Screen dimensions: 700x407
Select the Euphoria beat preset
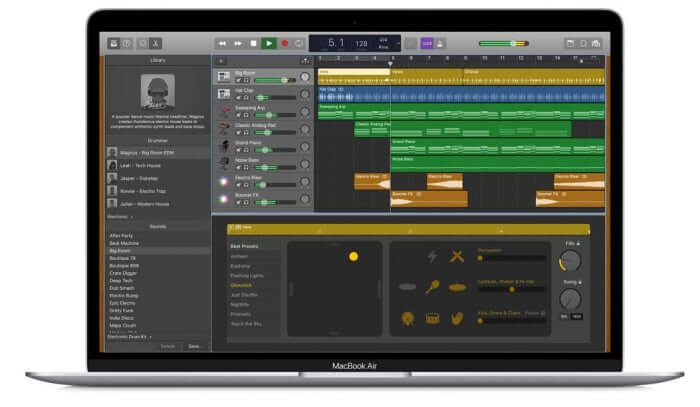tap(240, 266)
